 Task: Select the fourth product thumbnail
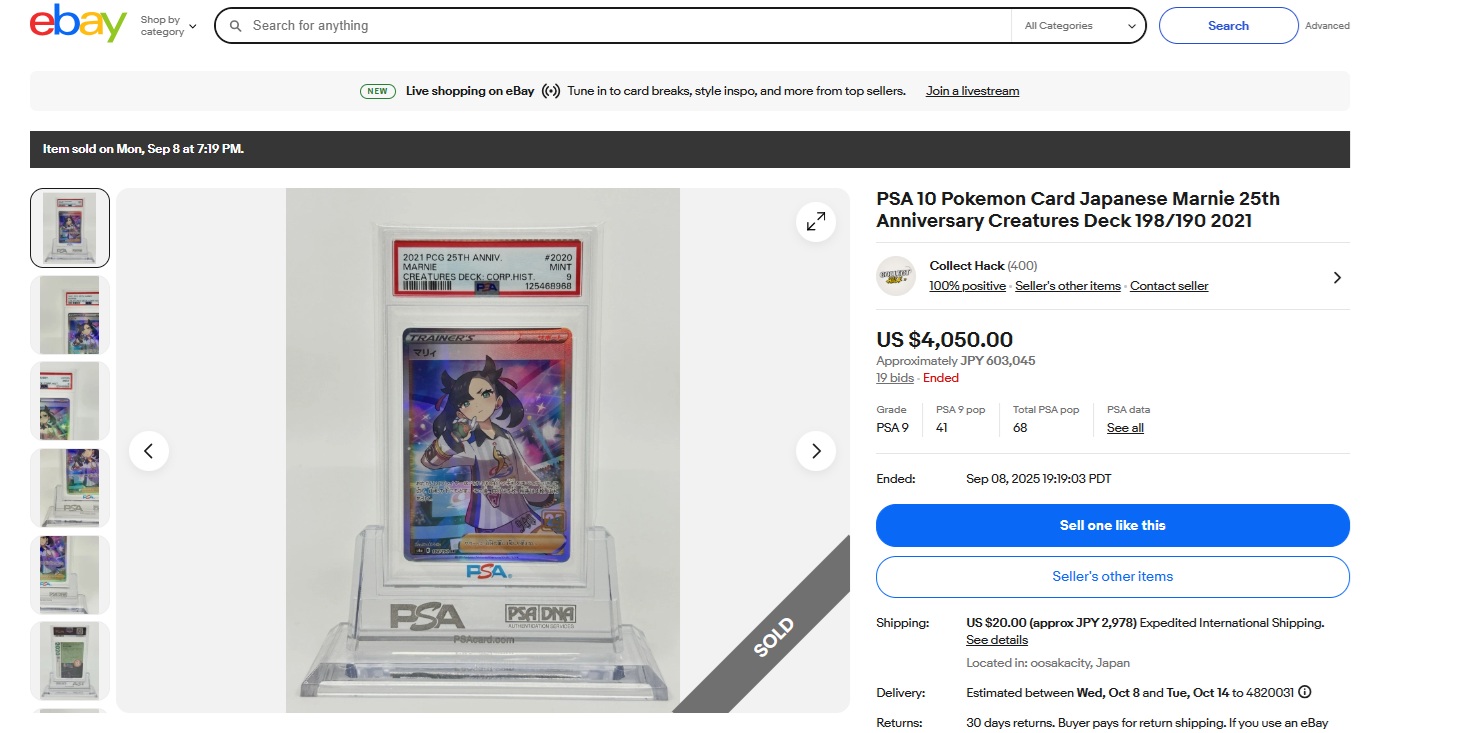70,488
